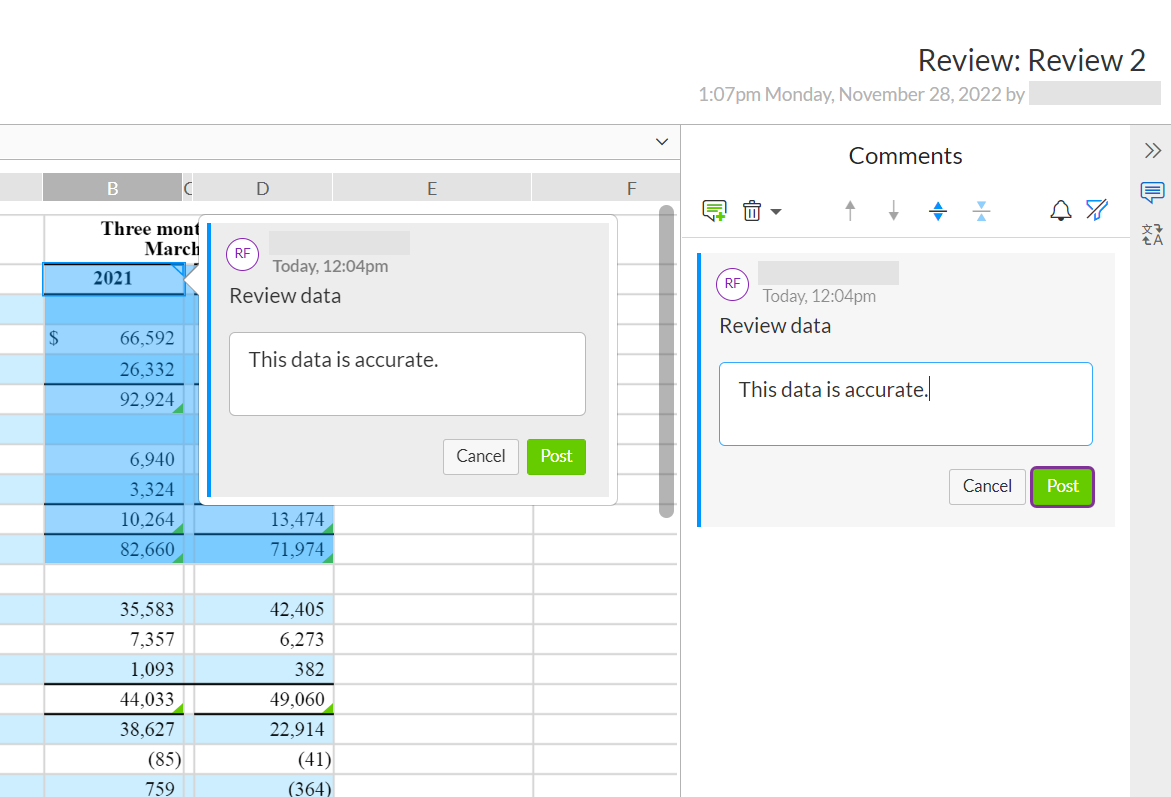Open the Comments panel icon in sidebar
1171x797 pixels.
click(1151, 193)
